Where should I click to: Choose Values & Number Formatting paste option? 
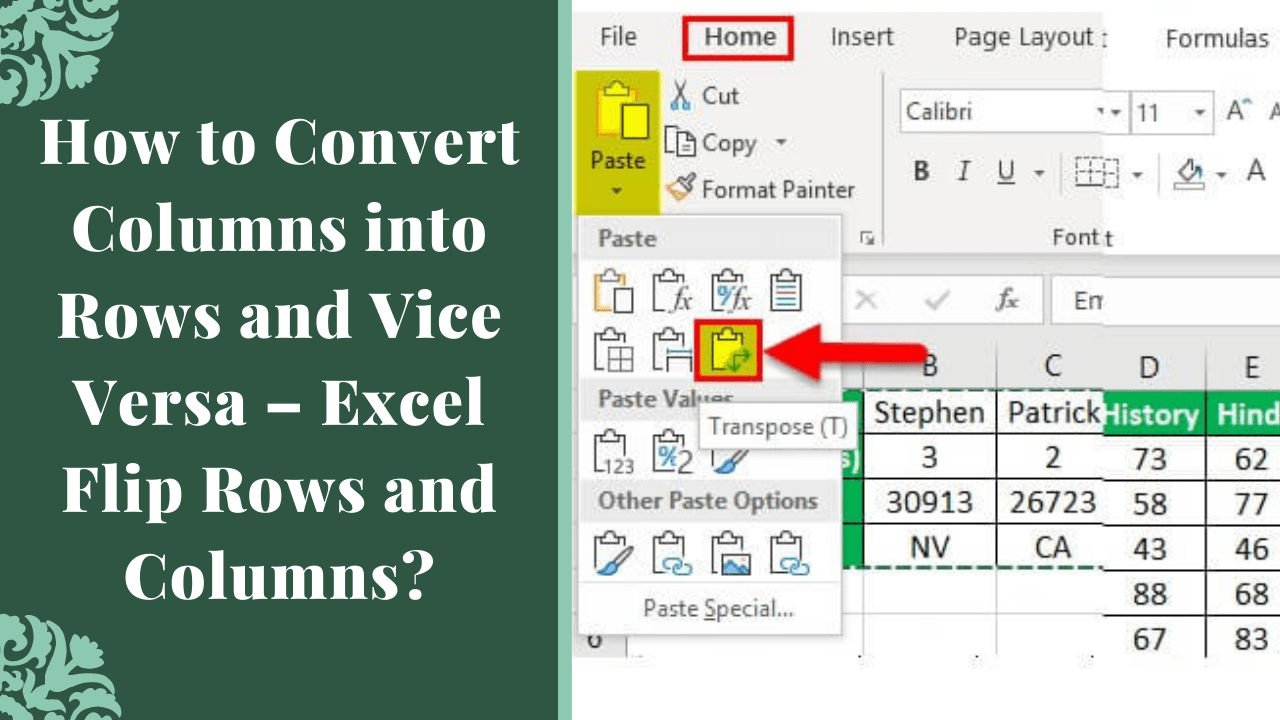click(x=671, y=451)
